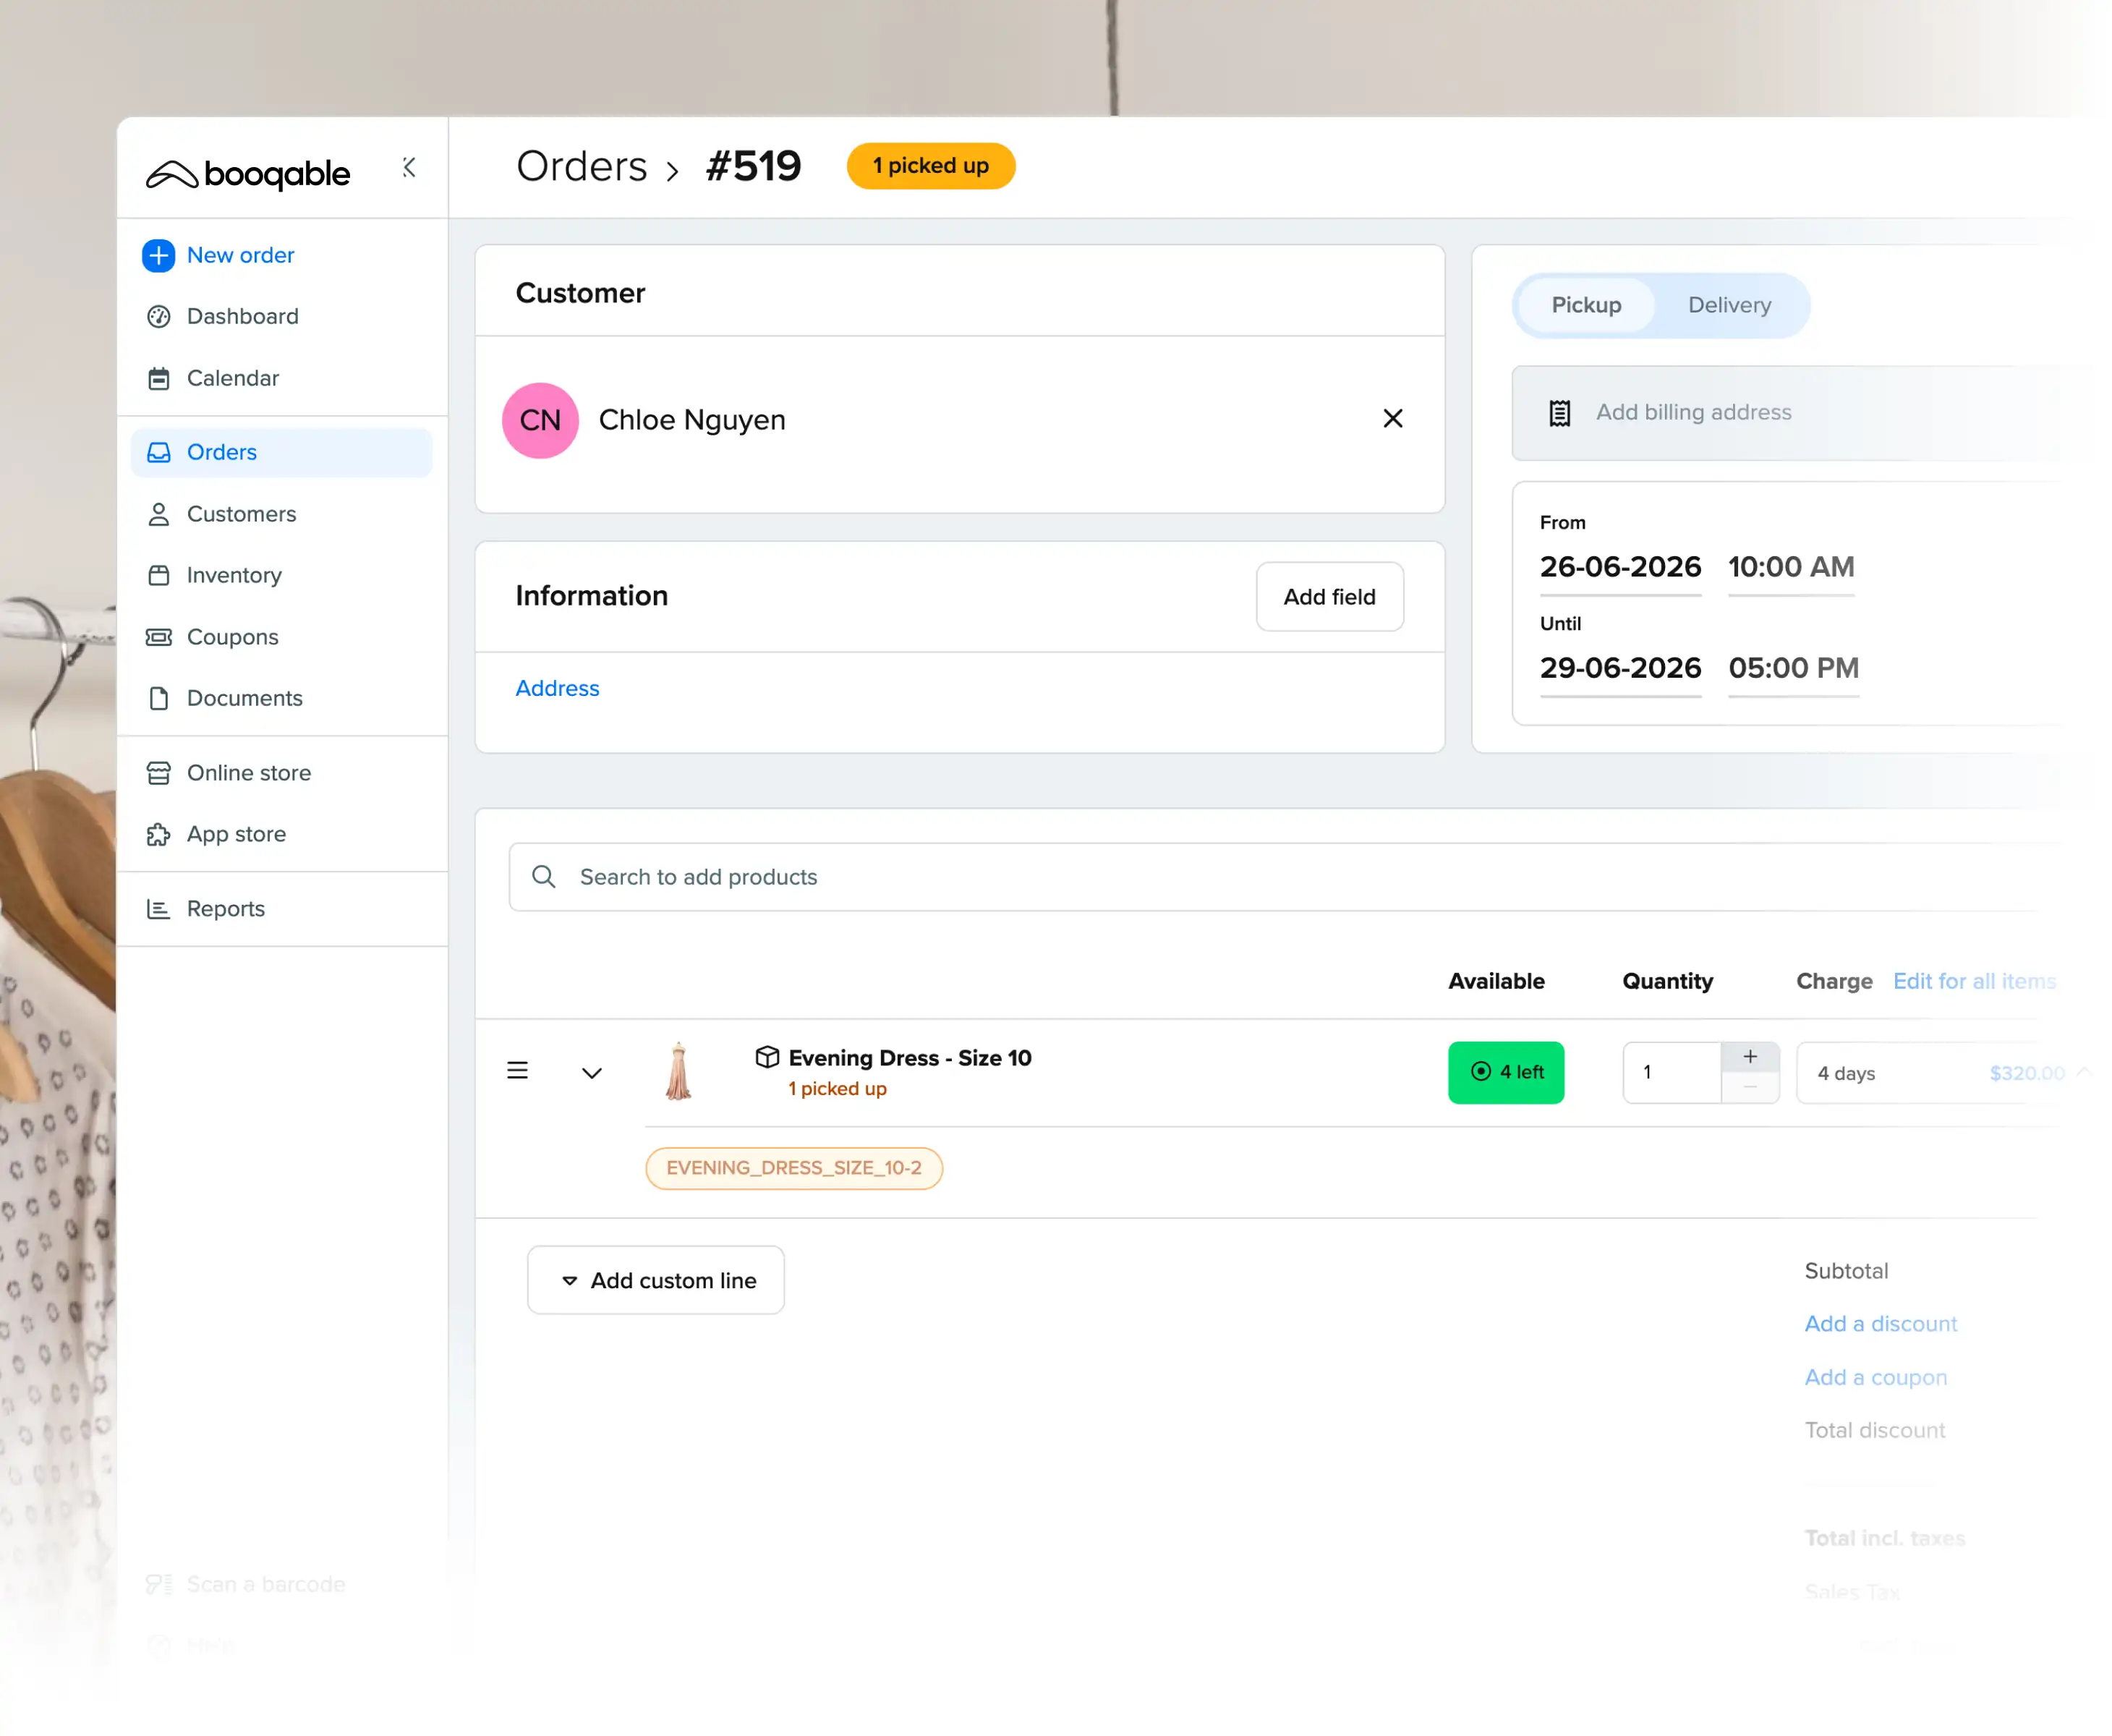Click the Coupons ticket icon
Screen dimensions: 2112x1736
click(x=158, y=637)
